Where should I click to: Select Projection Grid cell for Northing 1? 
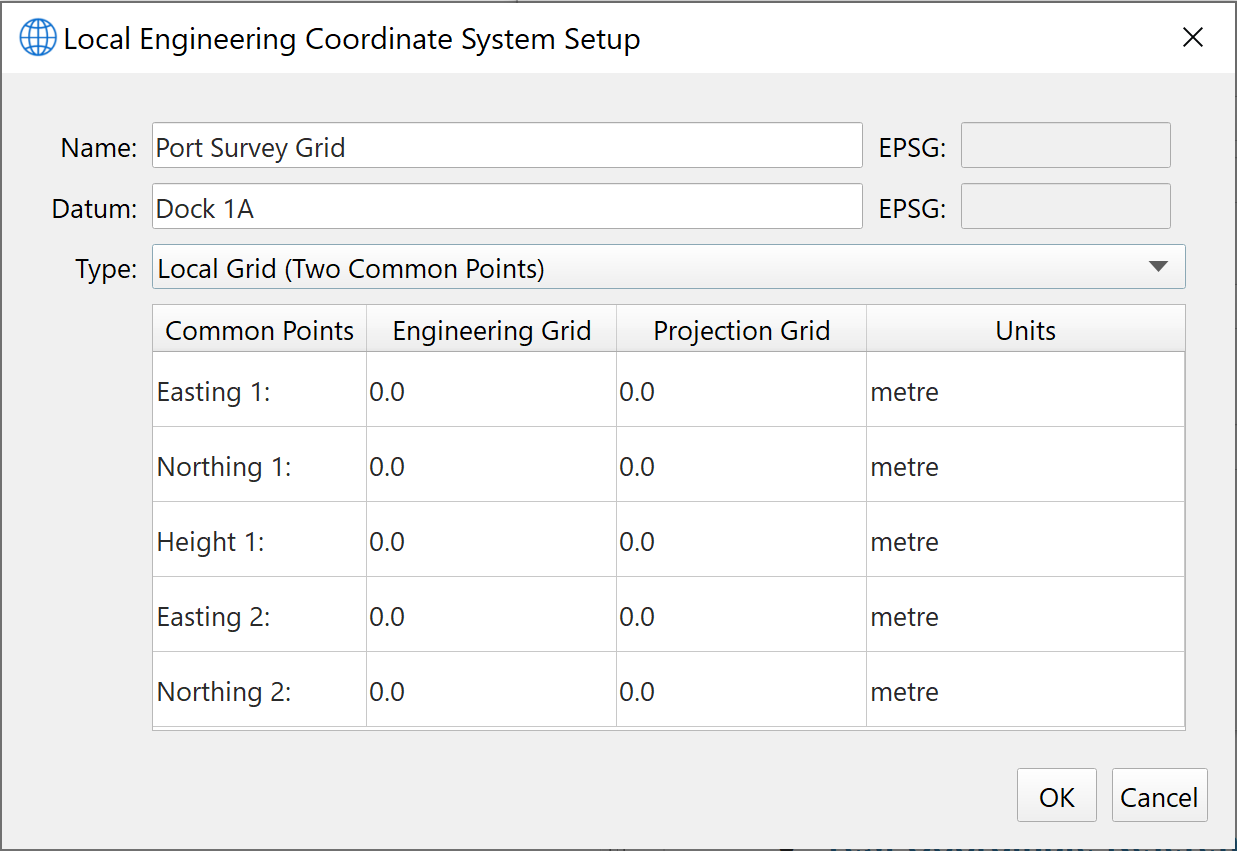741,466
